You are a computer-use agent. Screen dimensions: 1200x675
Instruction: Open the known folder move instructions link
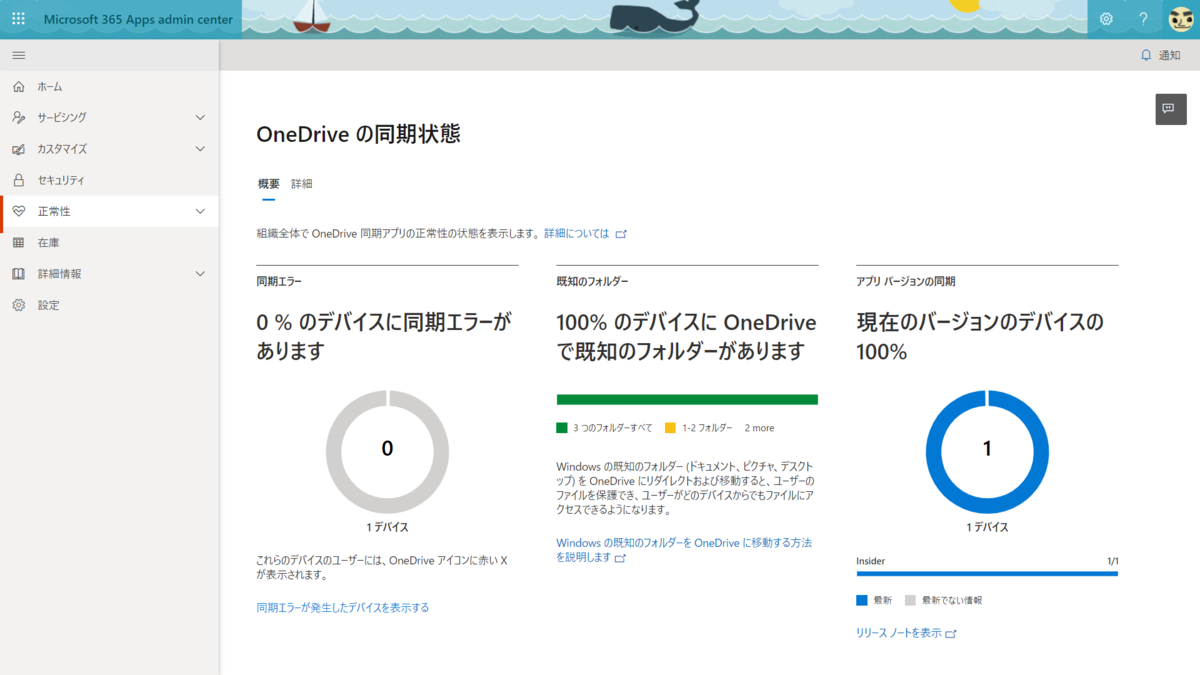(684, 550)
